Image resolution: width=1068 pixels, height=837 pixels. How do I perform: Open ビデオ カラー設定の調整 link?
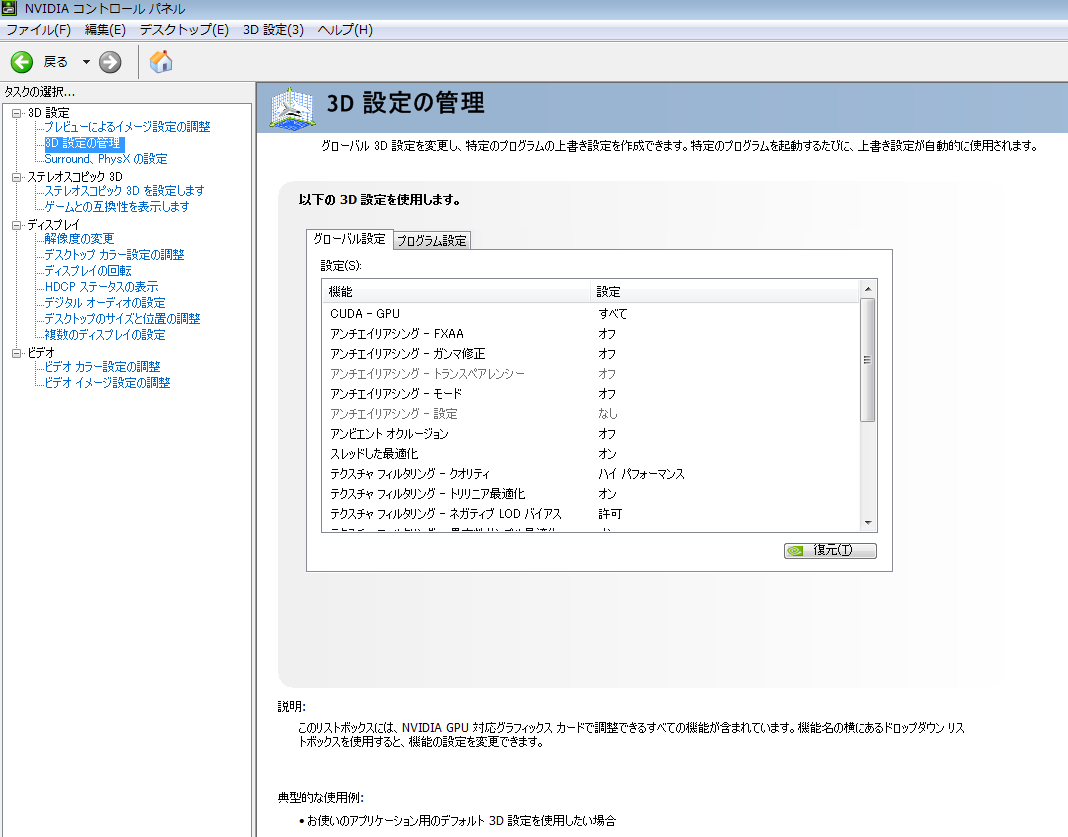pyautogui.click(x=102, y=367)
